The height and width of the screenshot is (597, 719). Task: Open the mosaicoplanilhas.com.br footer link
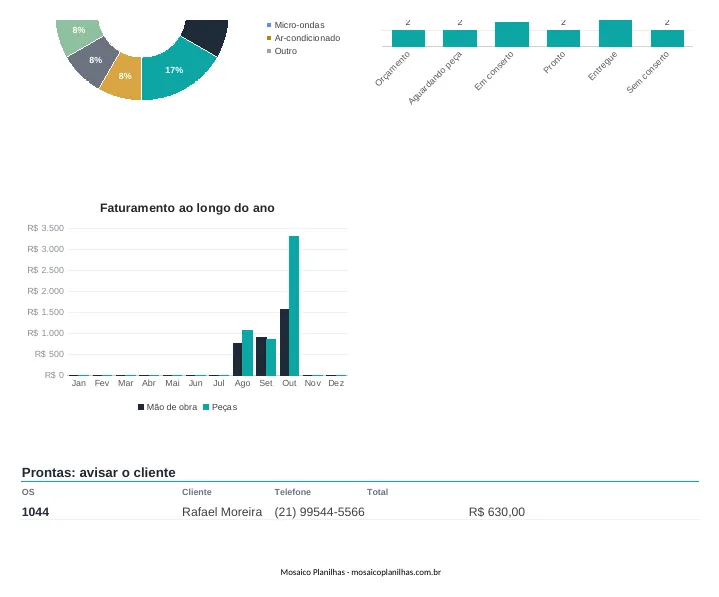pyautogui.click(x=396, y=572)
